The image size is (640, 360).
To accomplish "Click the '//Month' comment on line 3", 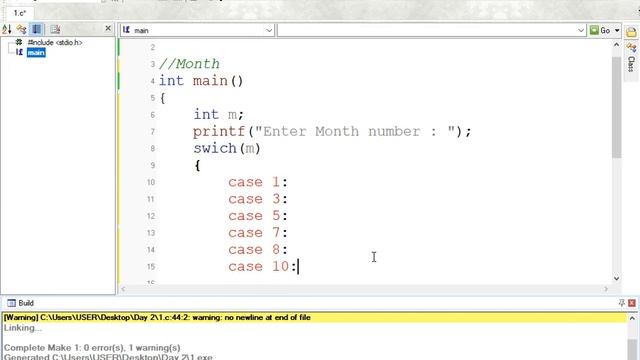I will click(189, 64).
